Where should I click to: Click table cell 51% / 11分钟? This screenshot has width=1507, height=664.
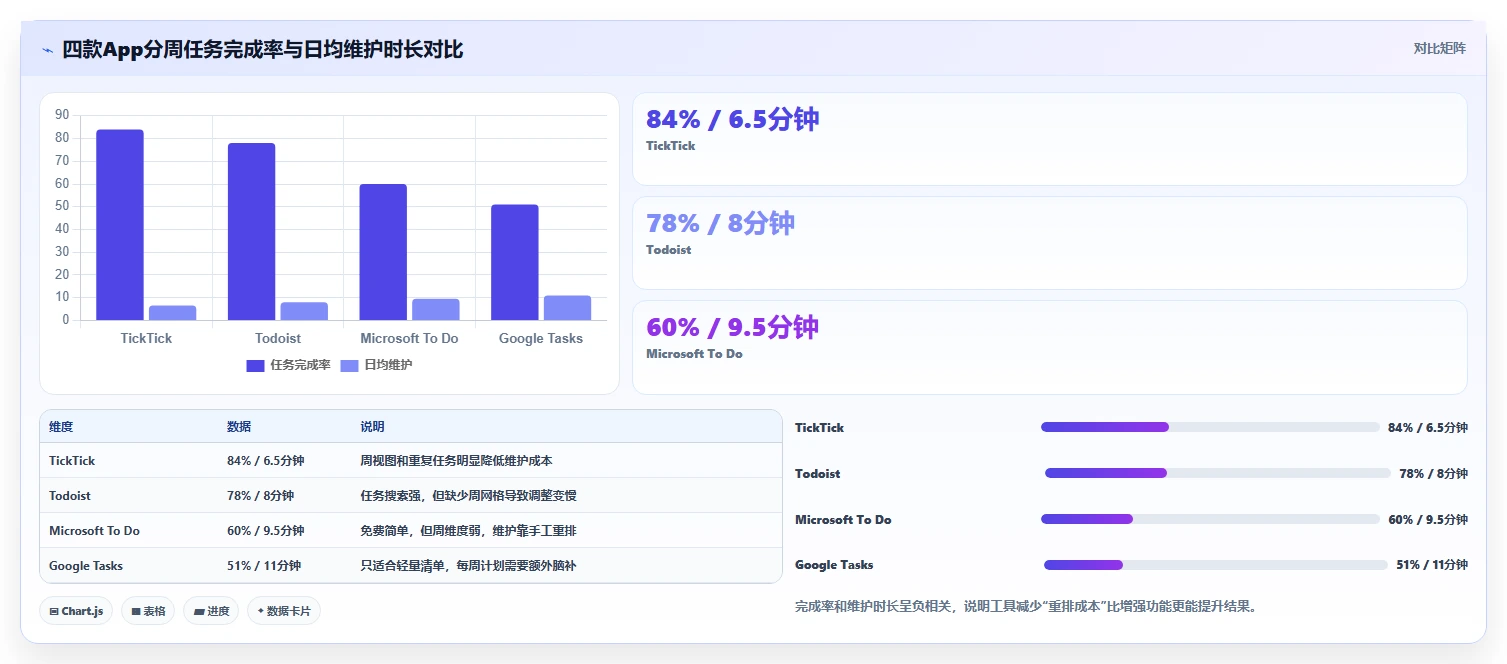pyautogui.click(x=264, y=566)
